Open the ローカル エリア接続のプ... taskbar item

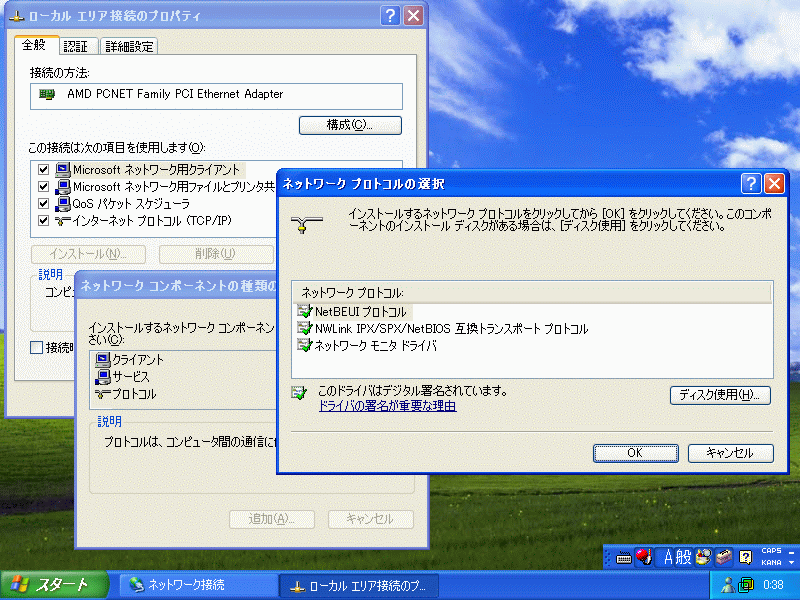(x=358, y=586)
